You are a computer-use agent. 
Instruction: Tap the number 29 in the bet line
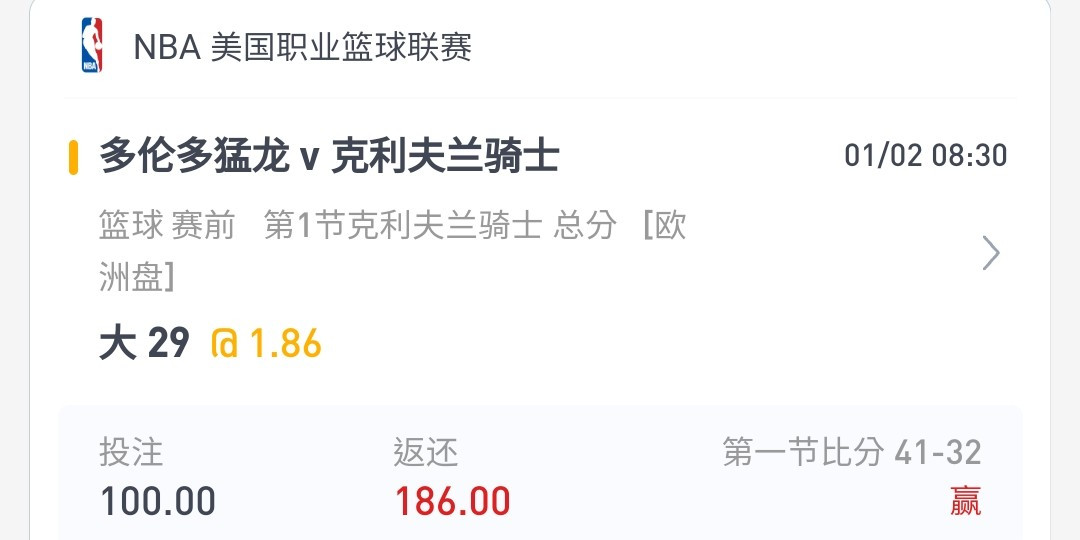[x=169, y=343]
